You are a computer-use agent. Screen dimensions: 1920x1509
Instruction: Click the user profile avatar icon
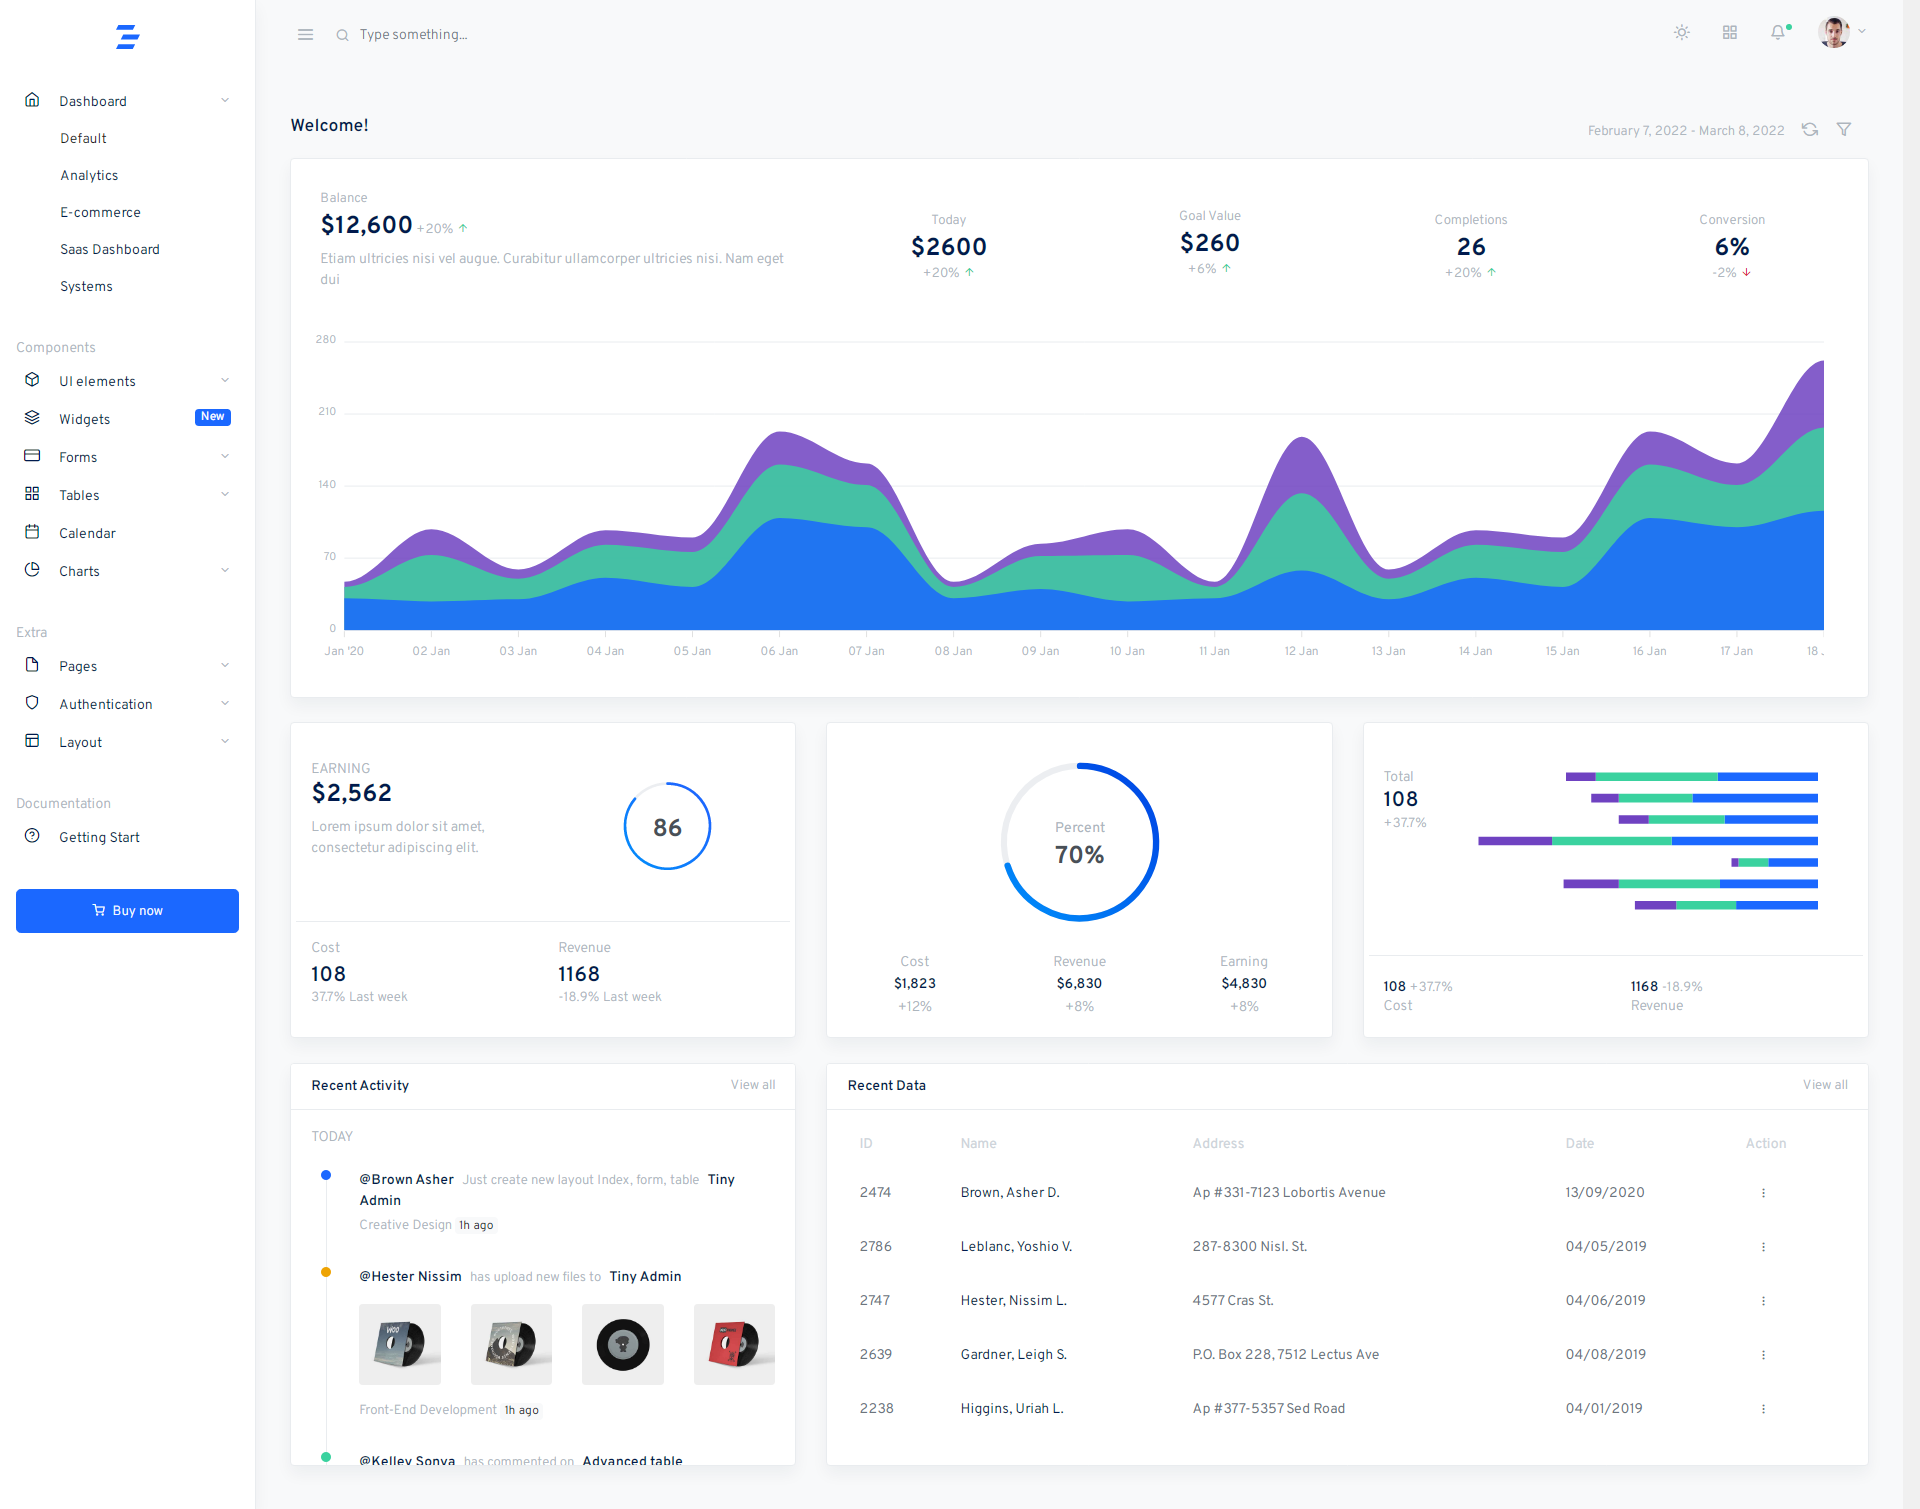[x=1839, y=33]
